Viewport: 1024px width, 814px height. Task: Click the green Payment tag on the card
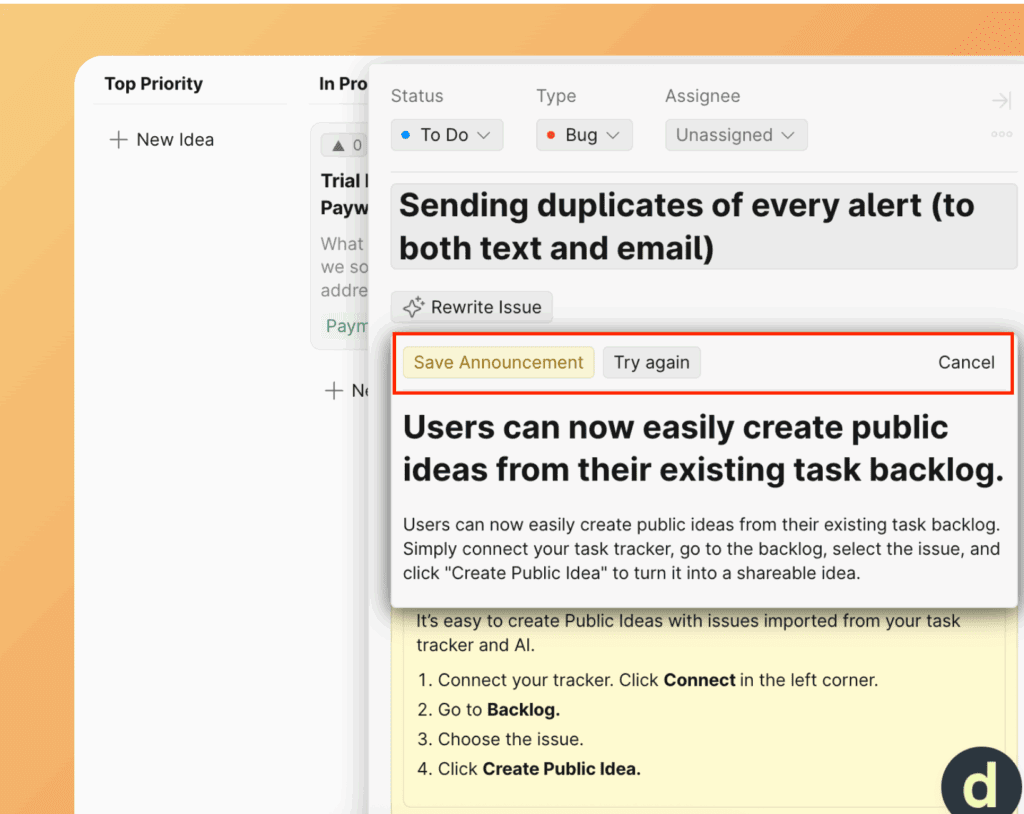coord(346,326)
